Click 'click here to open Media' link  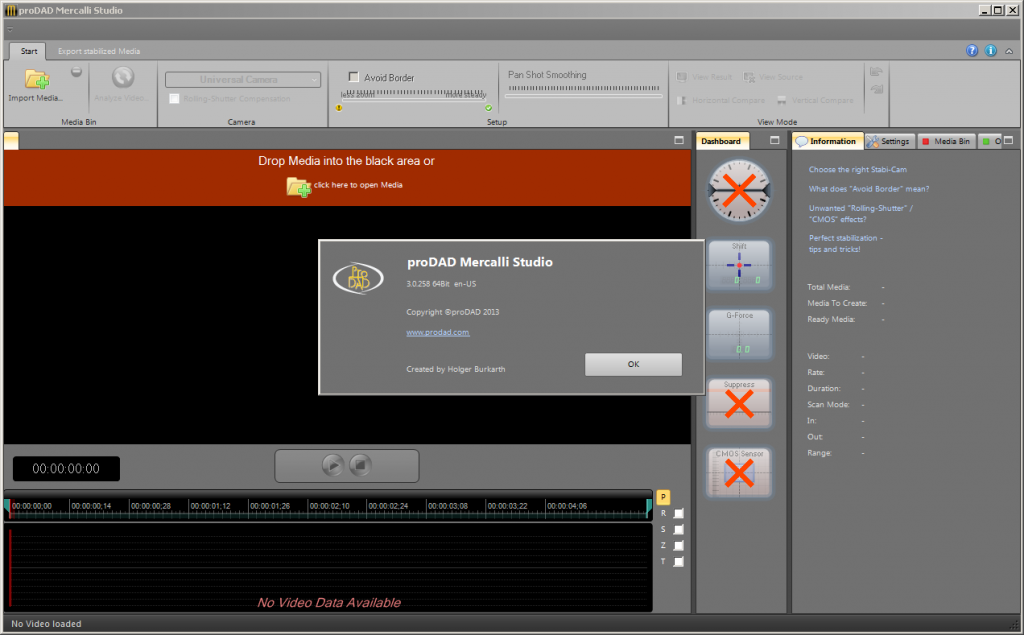(358, 185)
